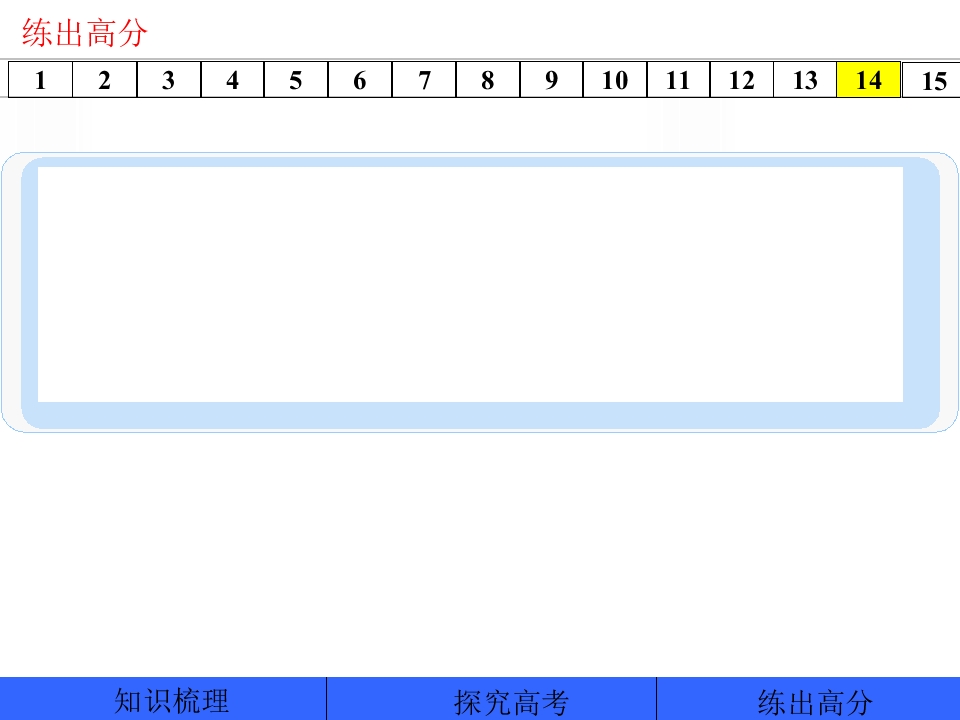Advance to question 15
The width and height of the screenshot is (960, 720).
[x=932, y=81]
